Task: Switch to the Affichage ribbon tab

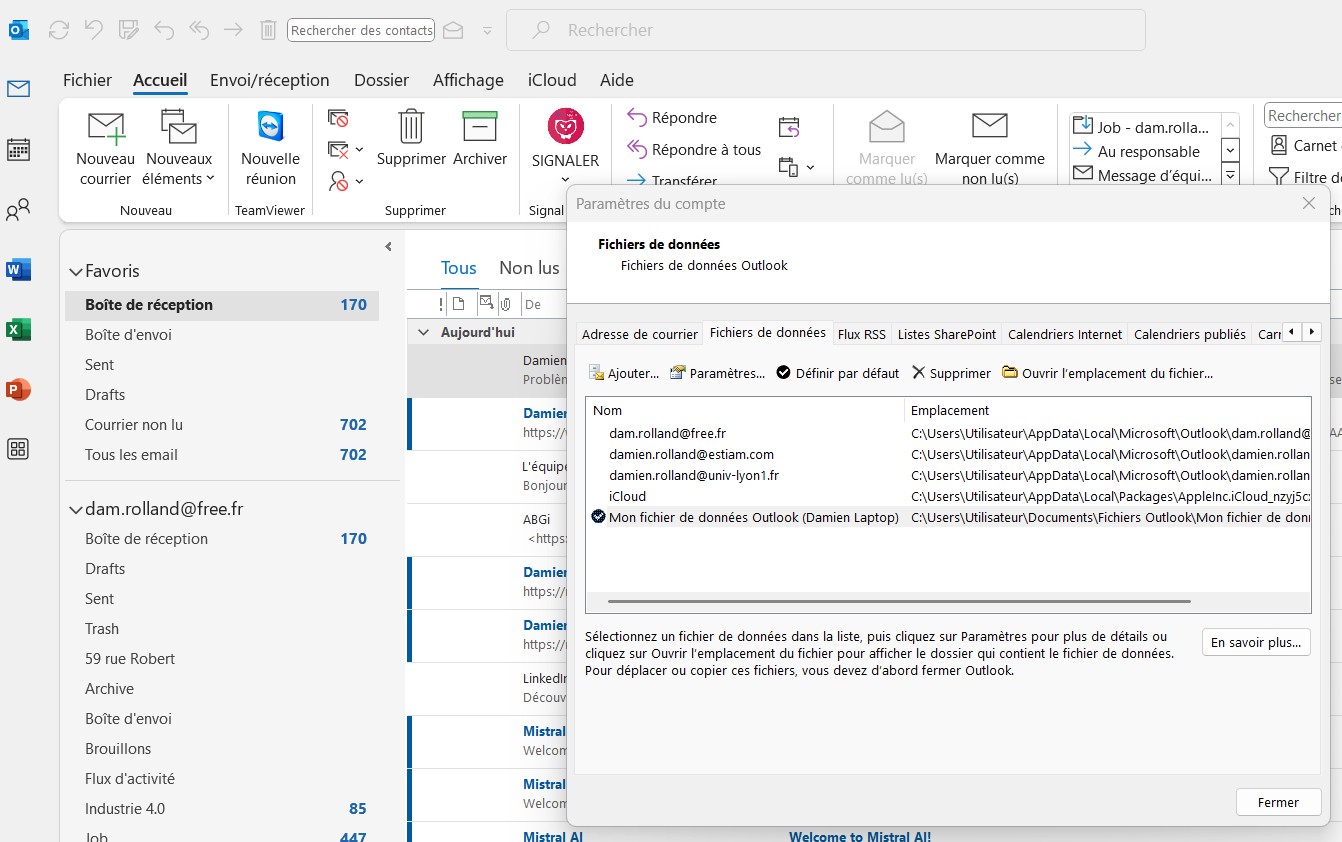Action: 468,80
